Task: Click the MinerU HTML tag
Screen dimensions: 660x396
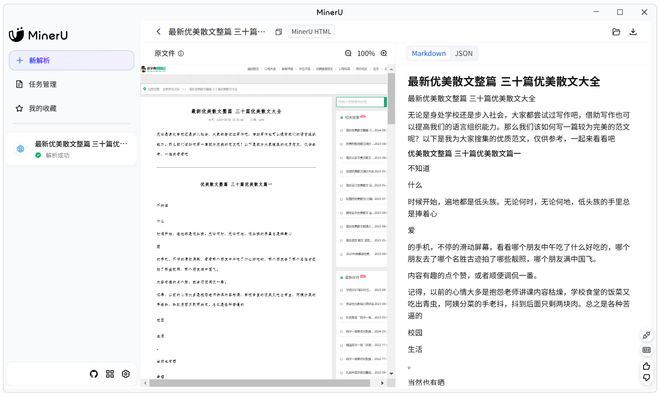Action: coord(311,32)
